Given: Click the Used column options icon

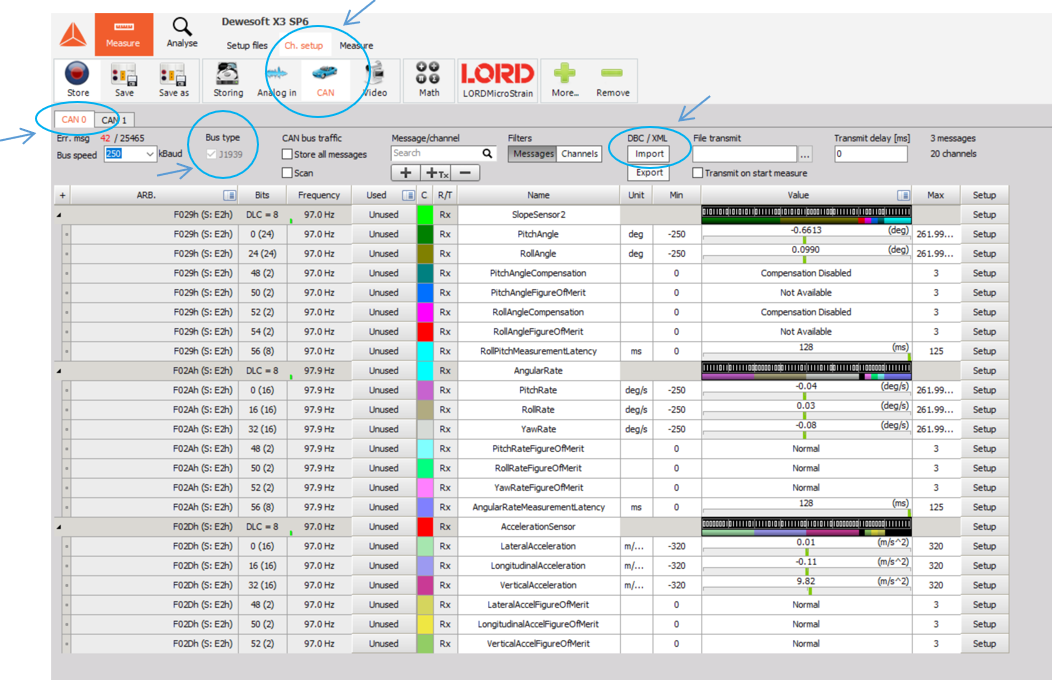Looking at the screenshot, I should coord(408,195).
